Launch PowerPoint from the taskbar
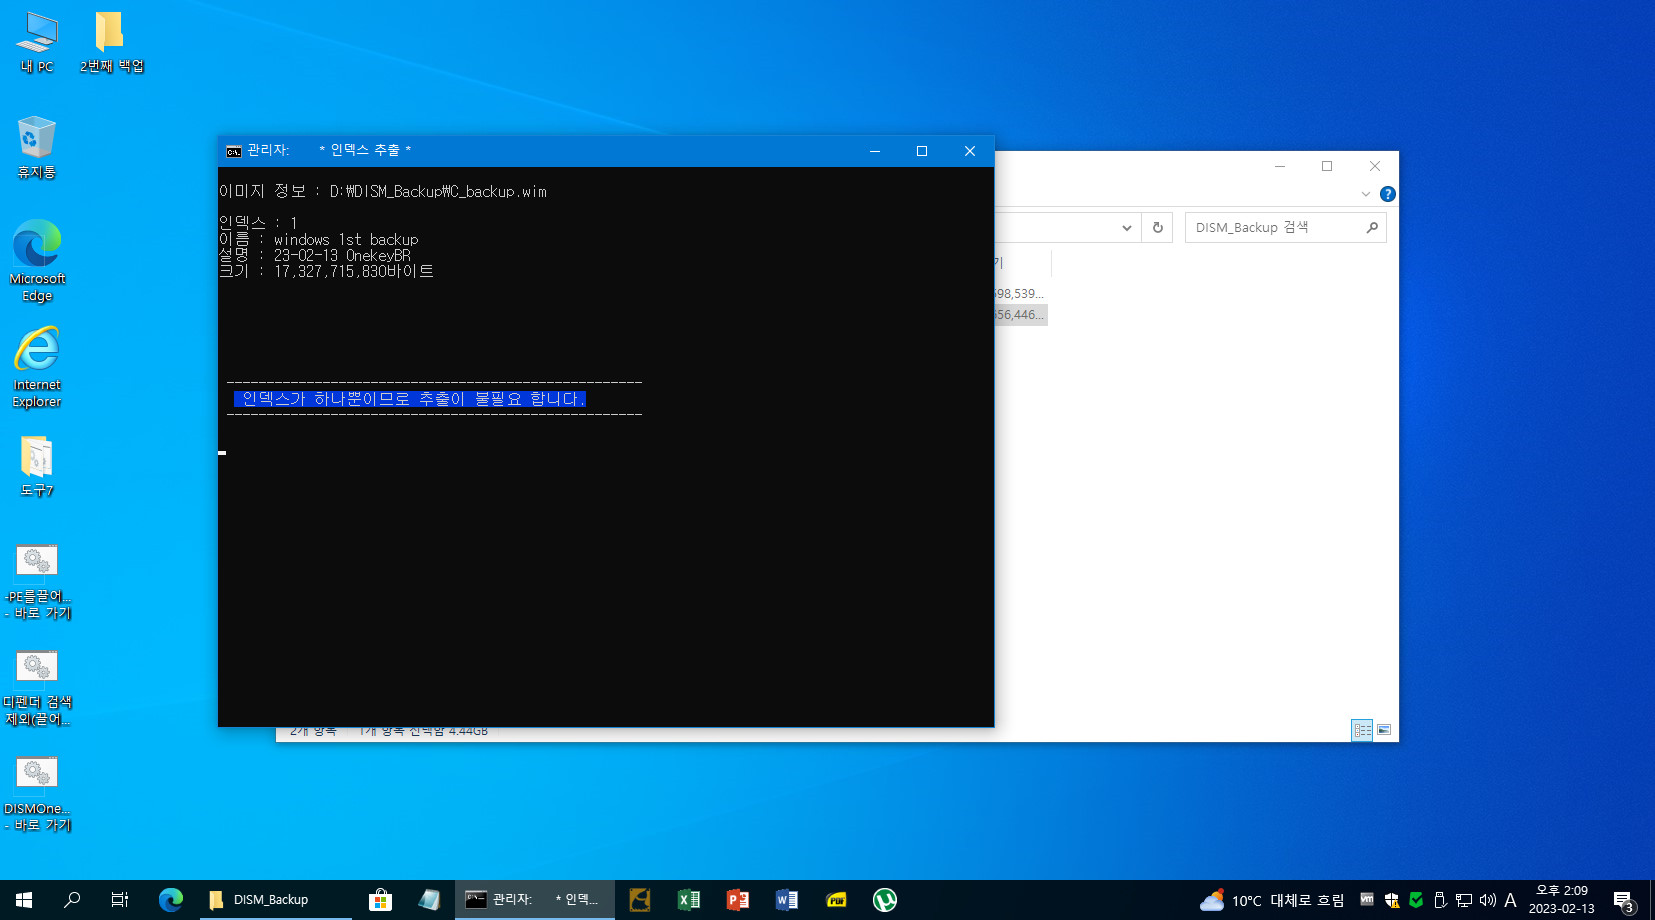Viewport: 1655px width, 920px height. point(738,900)
